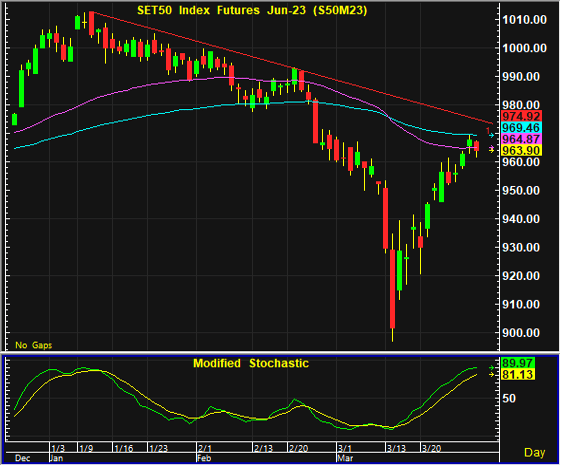Click the Day timeframe label

click(535, 452)
